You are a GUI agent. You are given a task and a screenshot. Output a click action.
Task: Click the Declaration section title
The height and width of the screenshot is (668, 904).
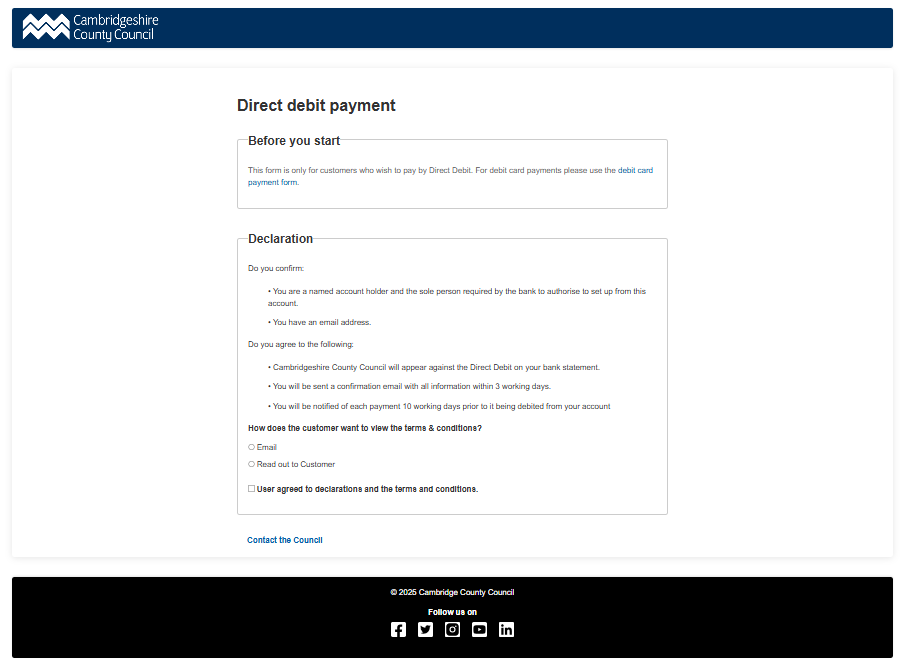(280, 238)
